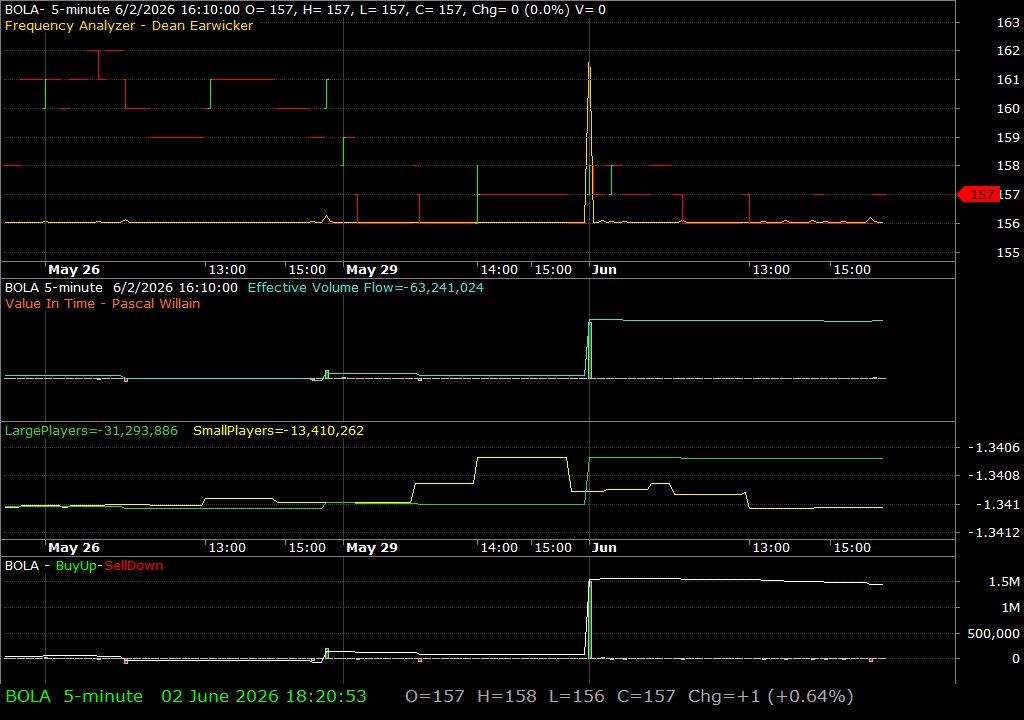Screen dimensions: 1024x720
Task: Click the 'Jun' label on the lower time axis
Action: (604, 548)
